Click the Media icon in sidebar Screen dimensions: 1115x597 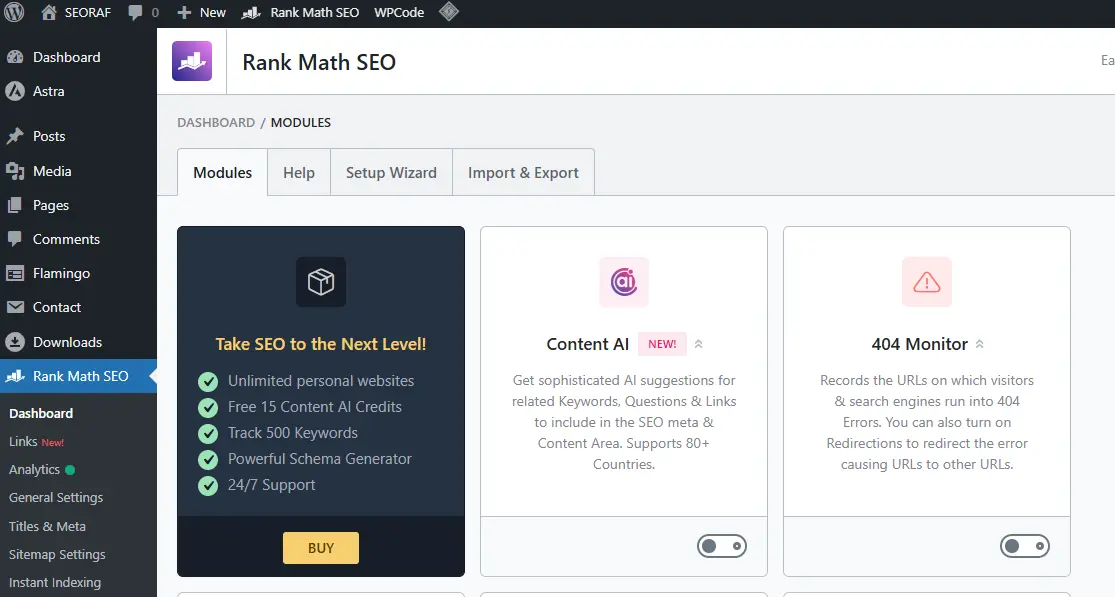15,171
